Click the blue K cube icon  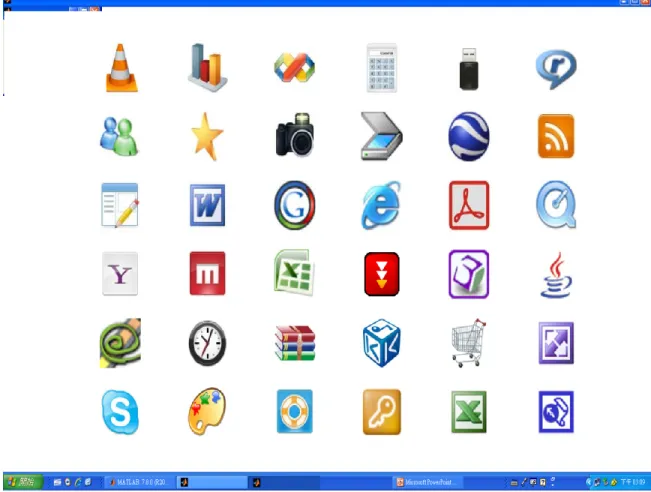click(382, 343)
